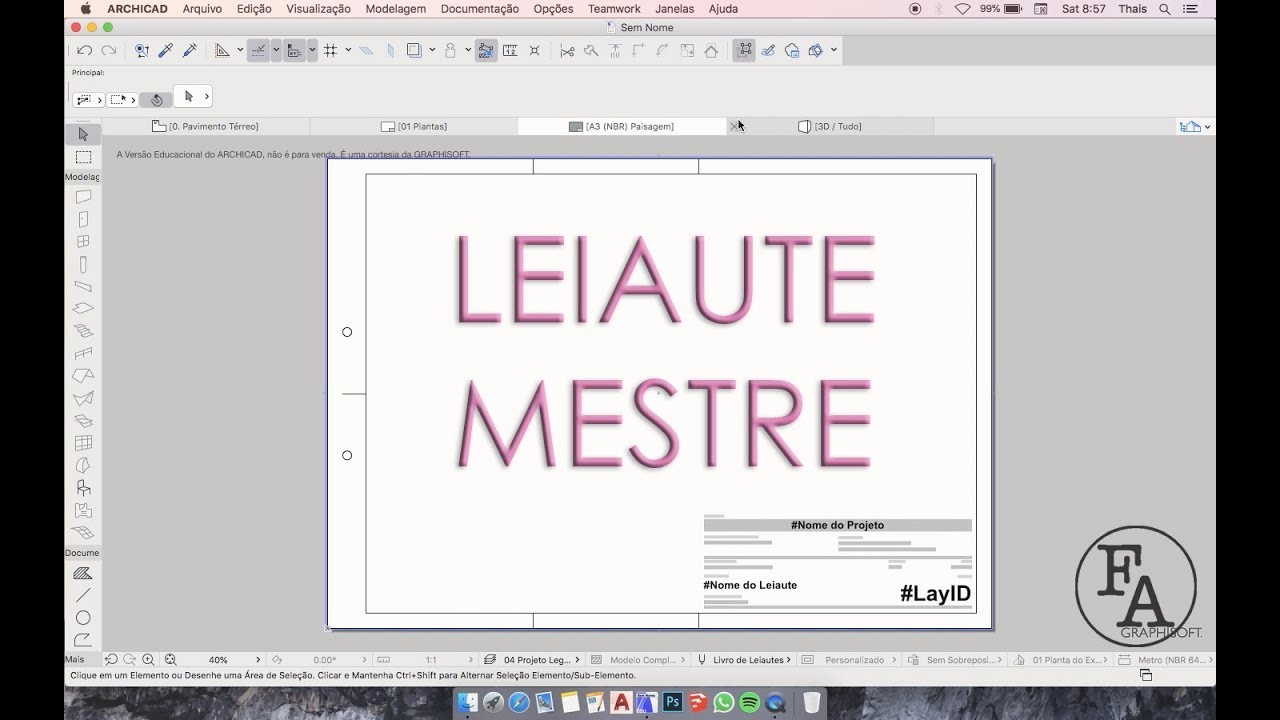Select the Shell tool in toolbox

coord(83,398)
